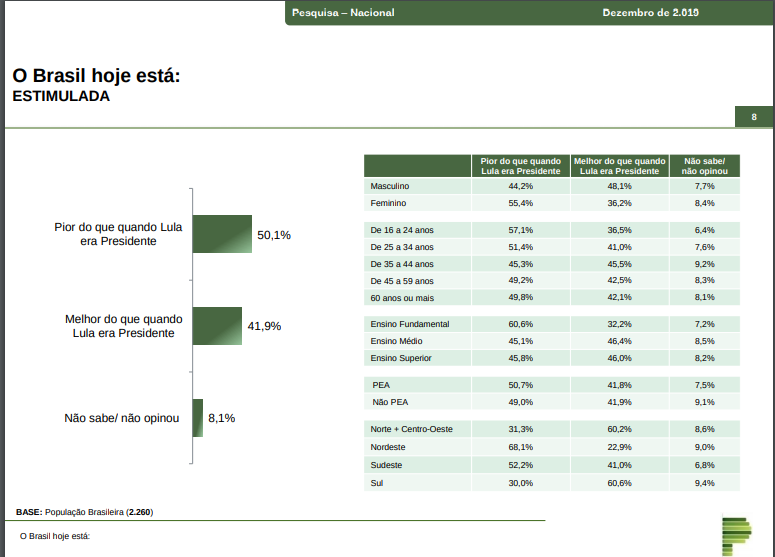The width and height of the screenshot is (775, 557).
Task: Click the ESTIMULADA subtitle
Action: (x=60, y=98)
